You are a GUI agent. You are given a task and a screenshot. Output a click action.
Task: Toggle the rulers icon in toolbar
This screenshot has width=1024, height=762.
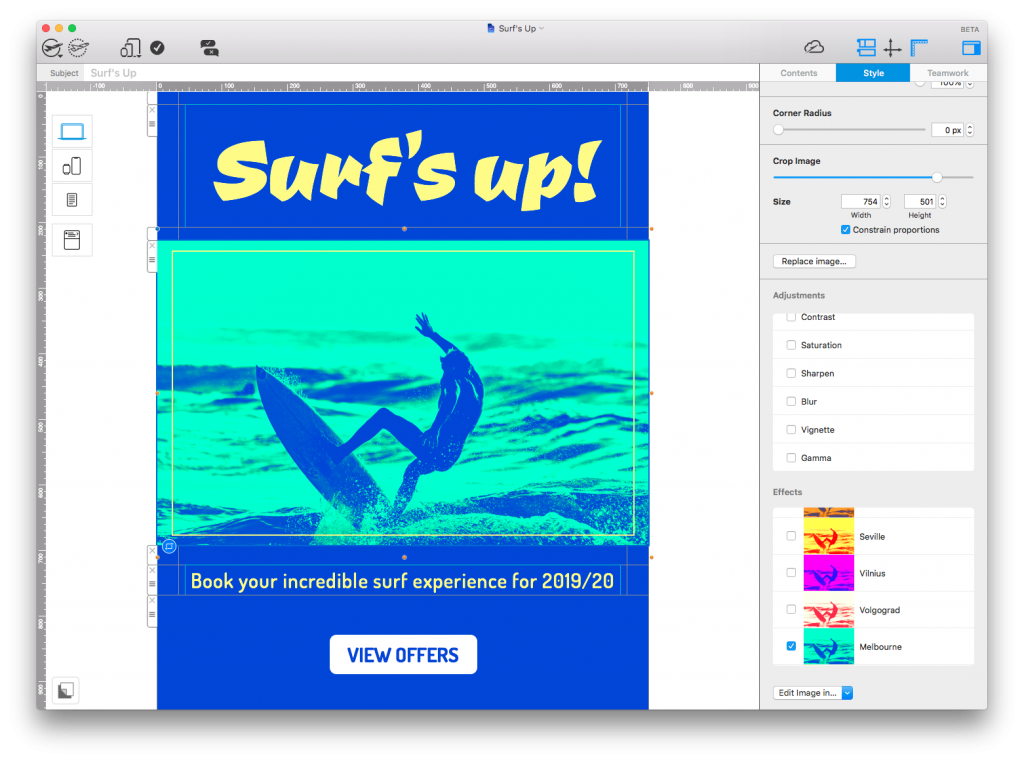click(x=919, y=47)
